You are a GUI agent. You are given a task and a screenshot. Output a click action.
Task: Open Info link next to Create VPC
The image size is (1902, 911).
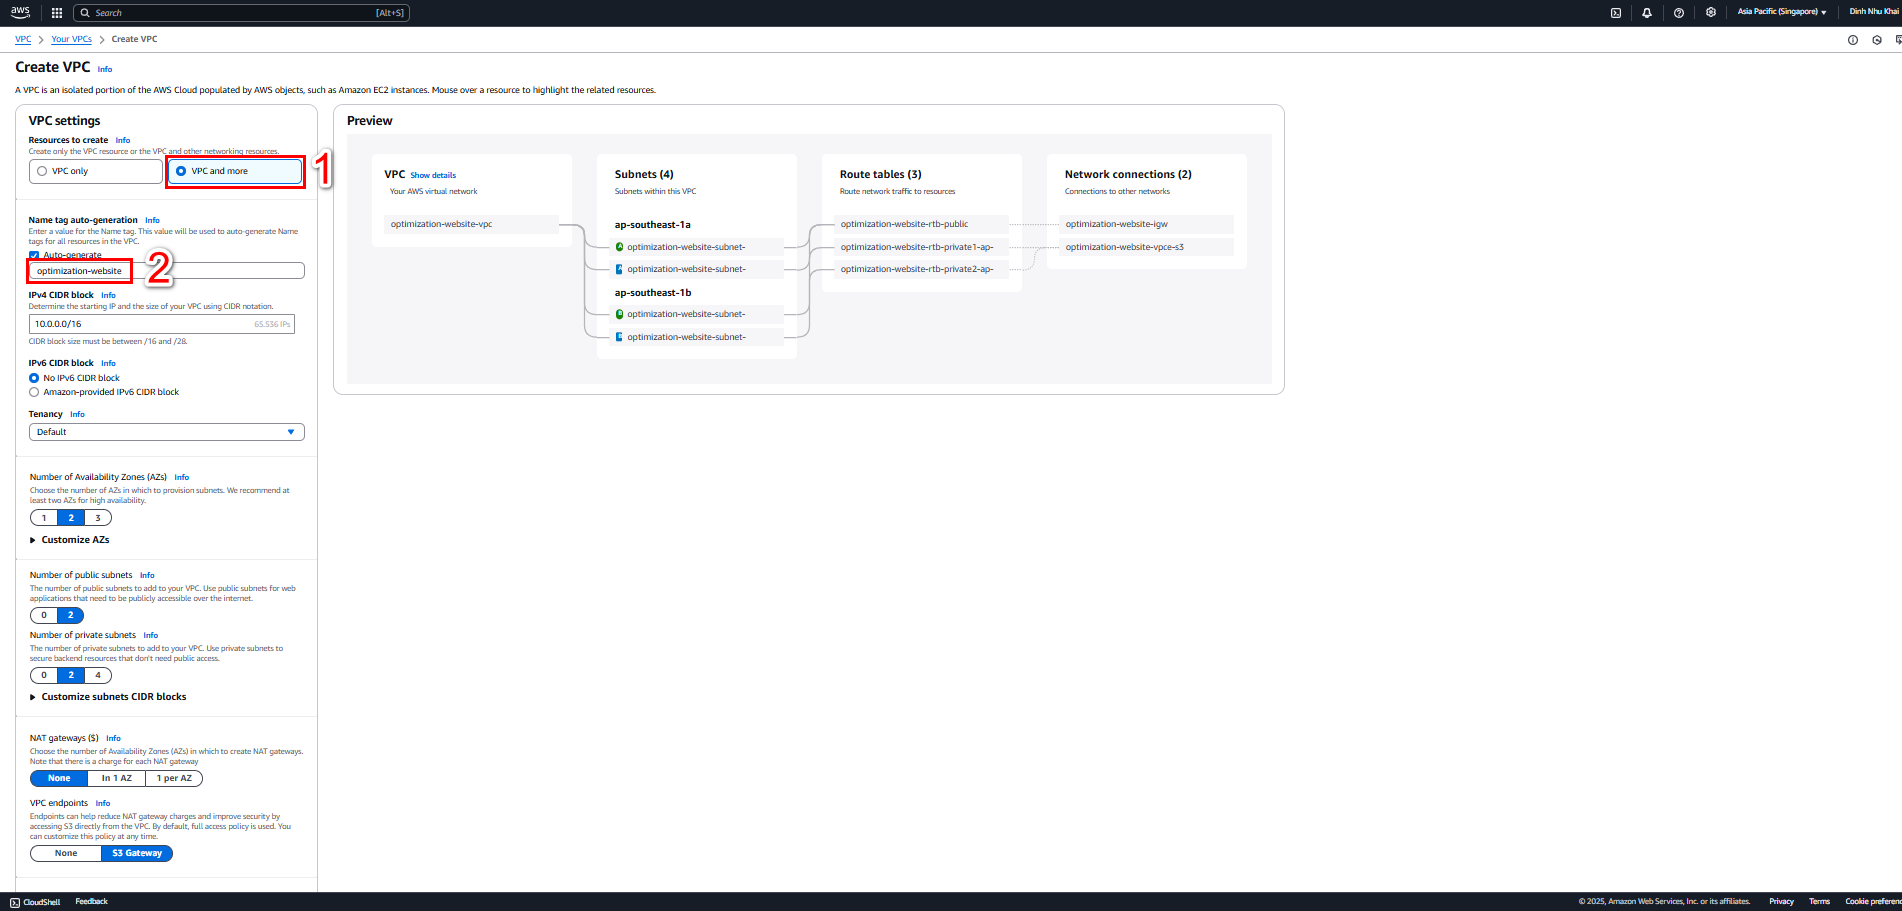coord(105,70)
